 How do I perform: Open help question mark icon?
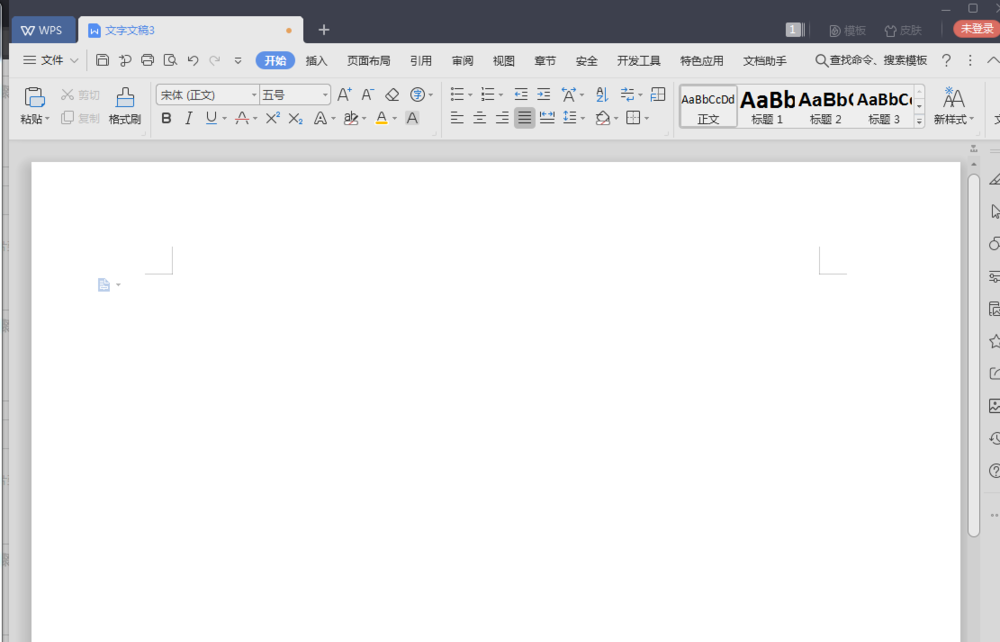[946, 61]
